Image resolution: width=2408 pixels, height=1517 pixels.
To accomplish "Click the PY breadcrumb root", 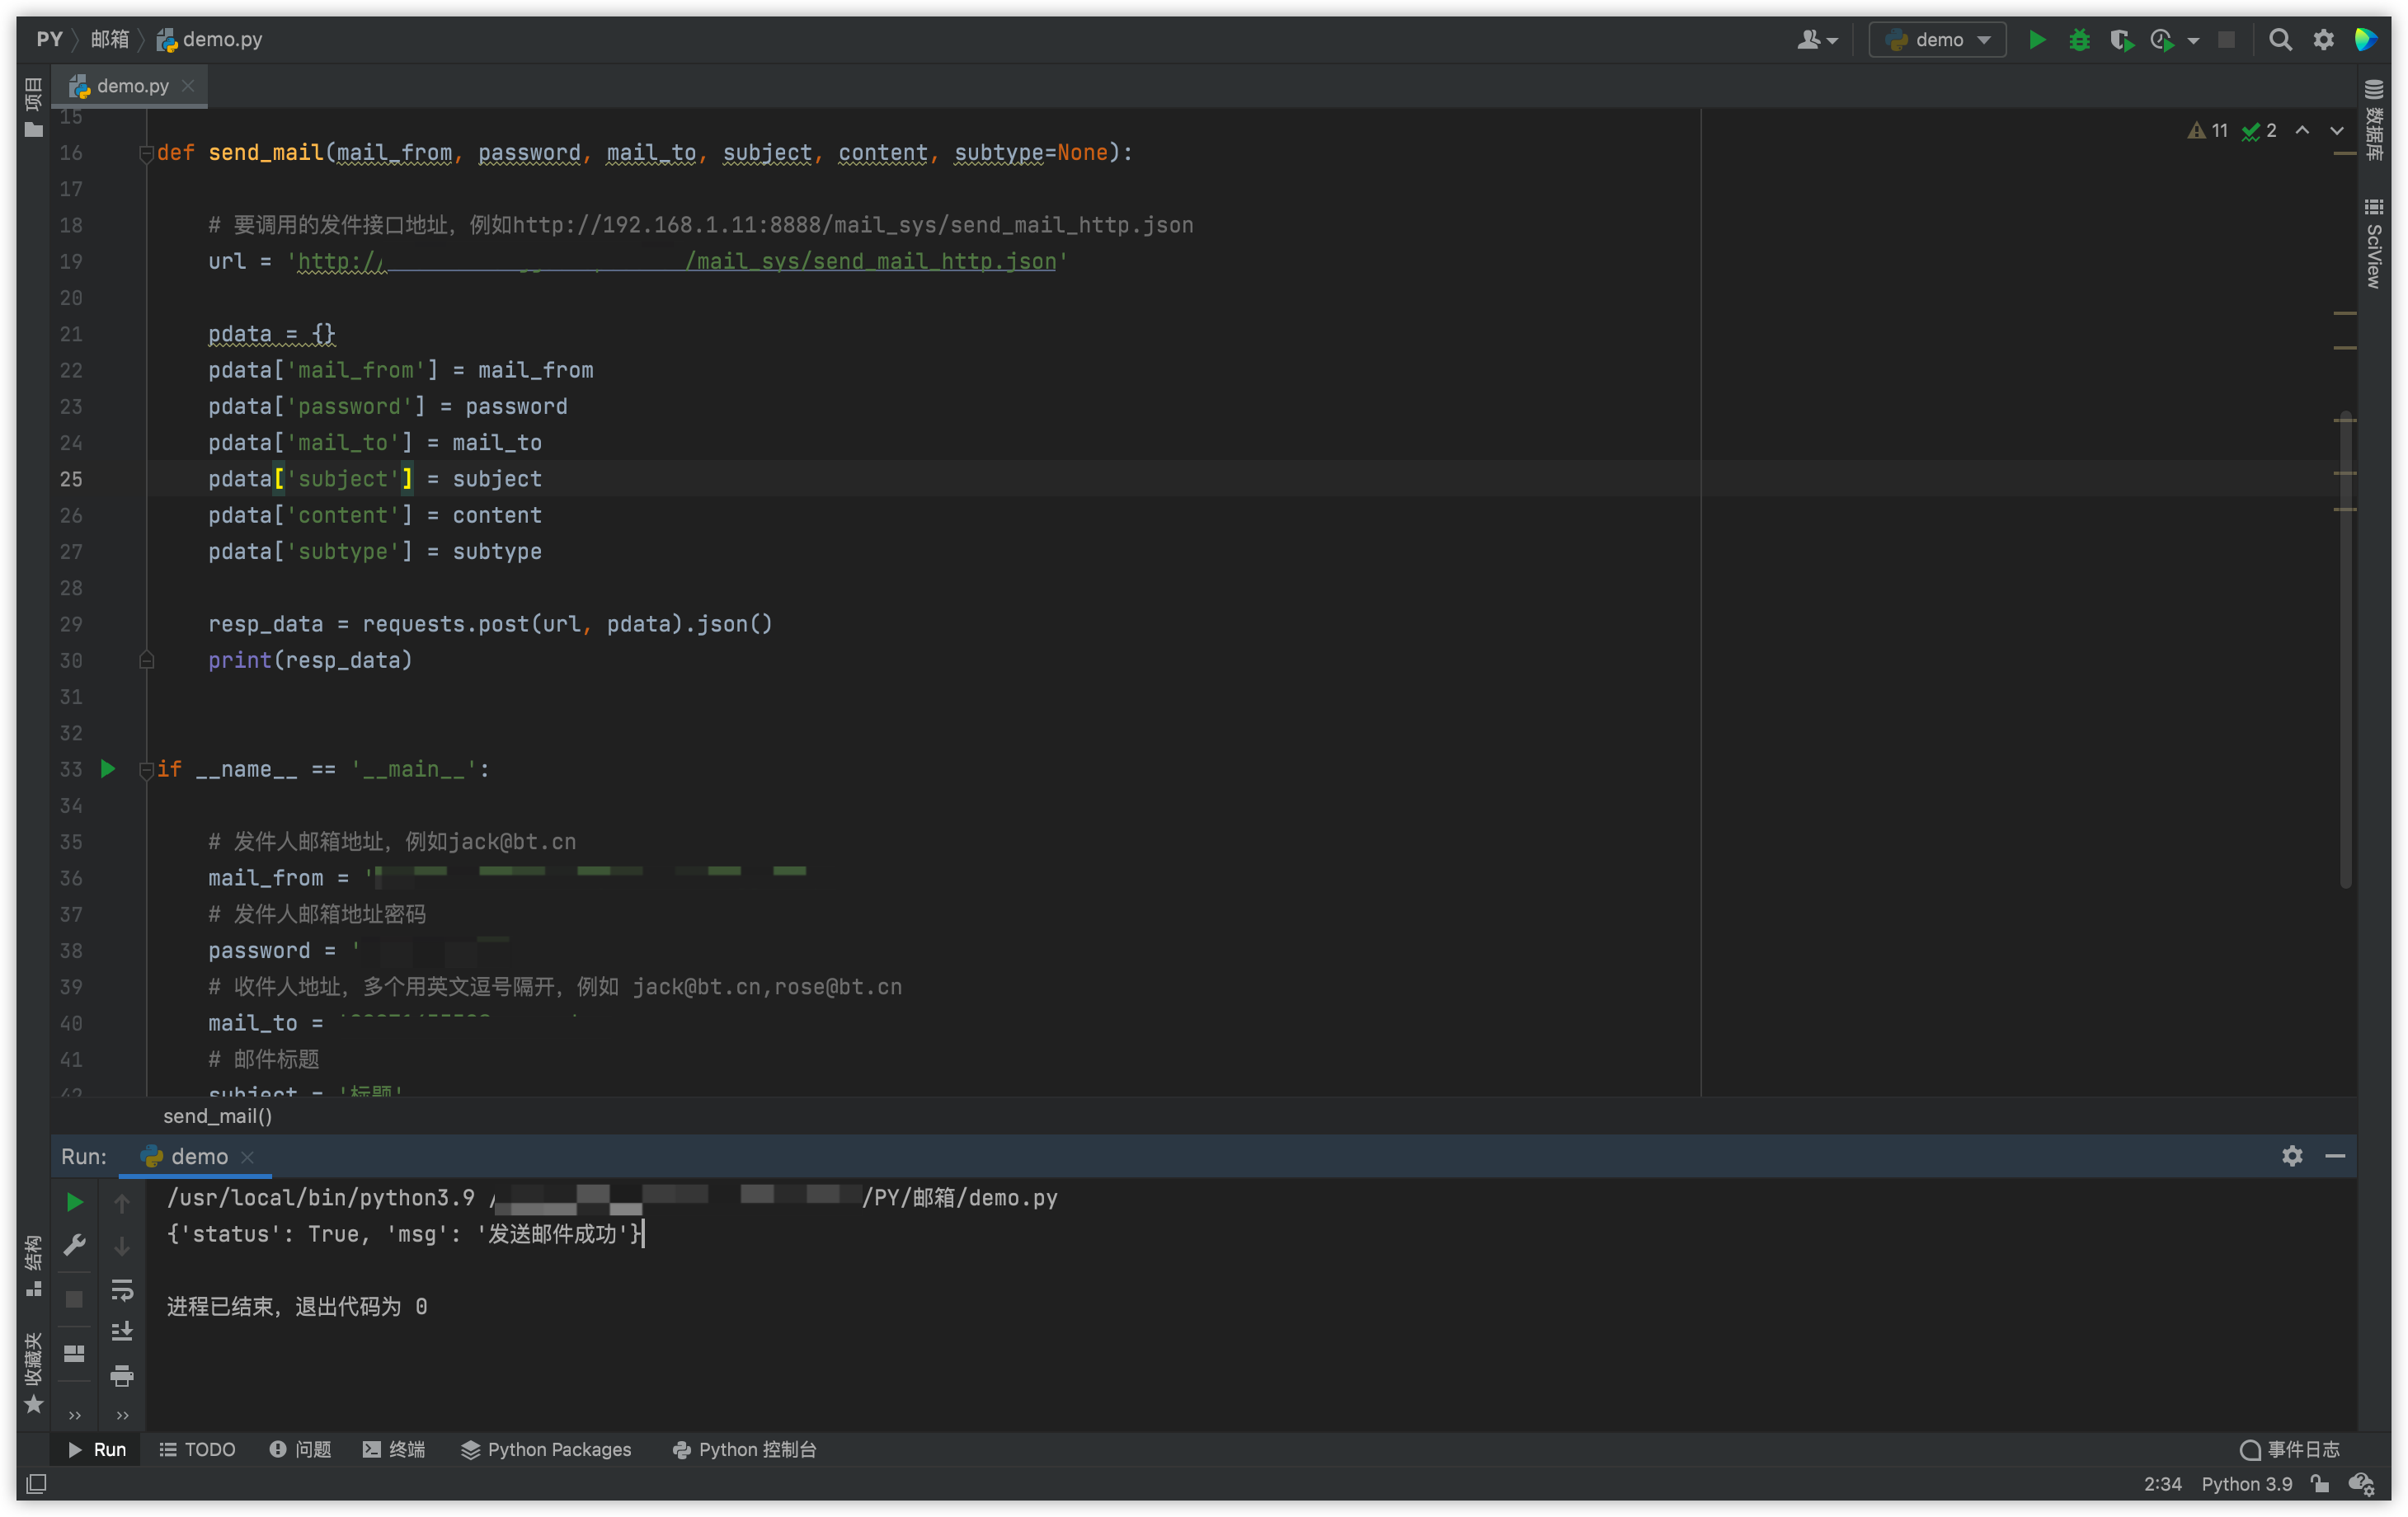I will [49, 39].
